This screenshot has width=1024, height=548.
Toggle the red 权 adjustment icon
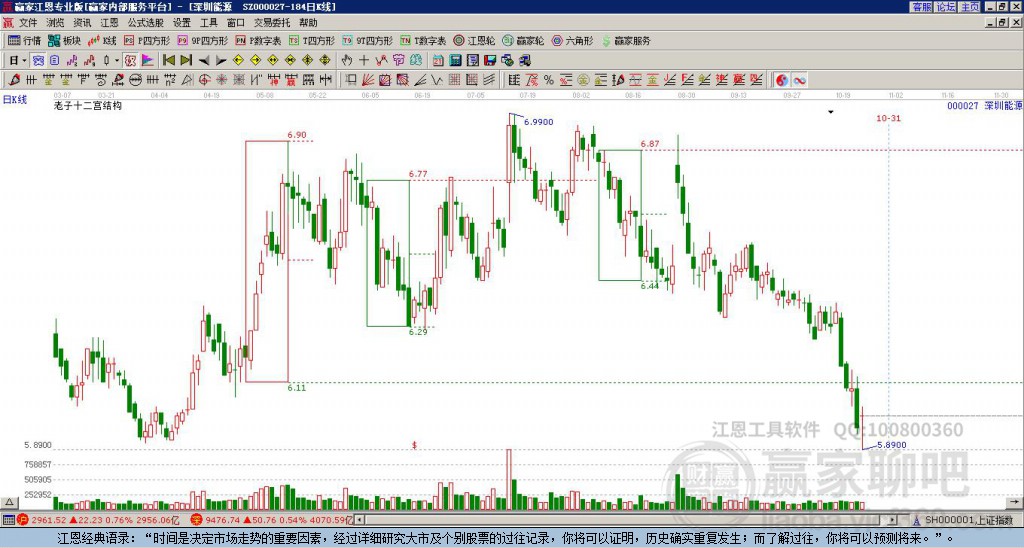pyautogui.click(x=130, y=60)
